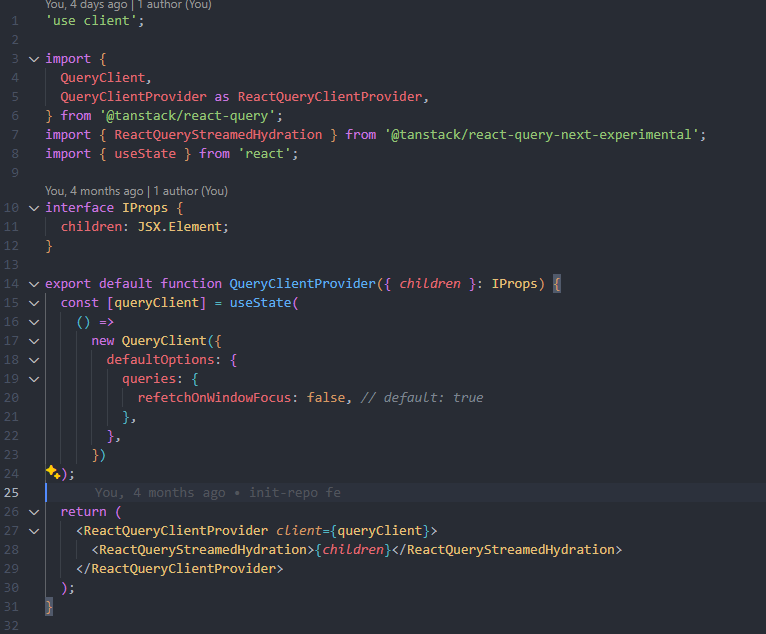Collapse the export default function at line 14

click(34, 284)
